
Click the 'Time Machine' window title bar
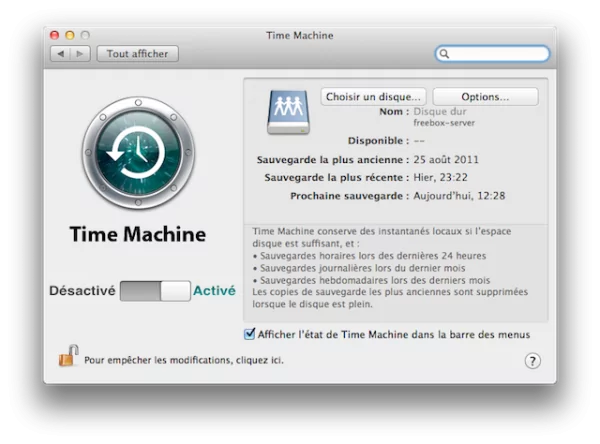(x=300, y=35)
